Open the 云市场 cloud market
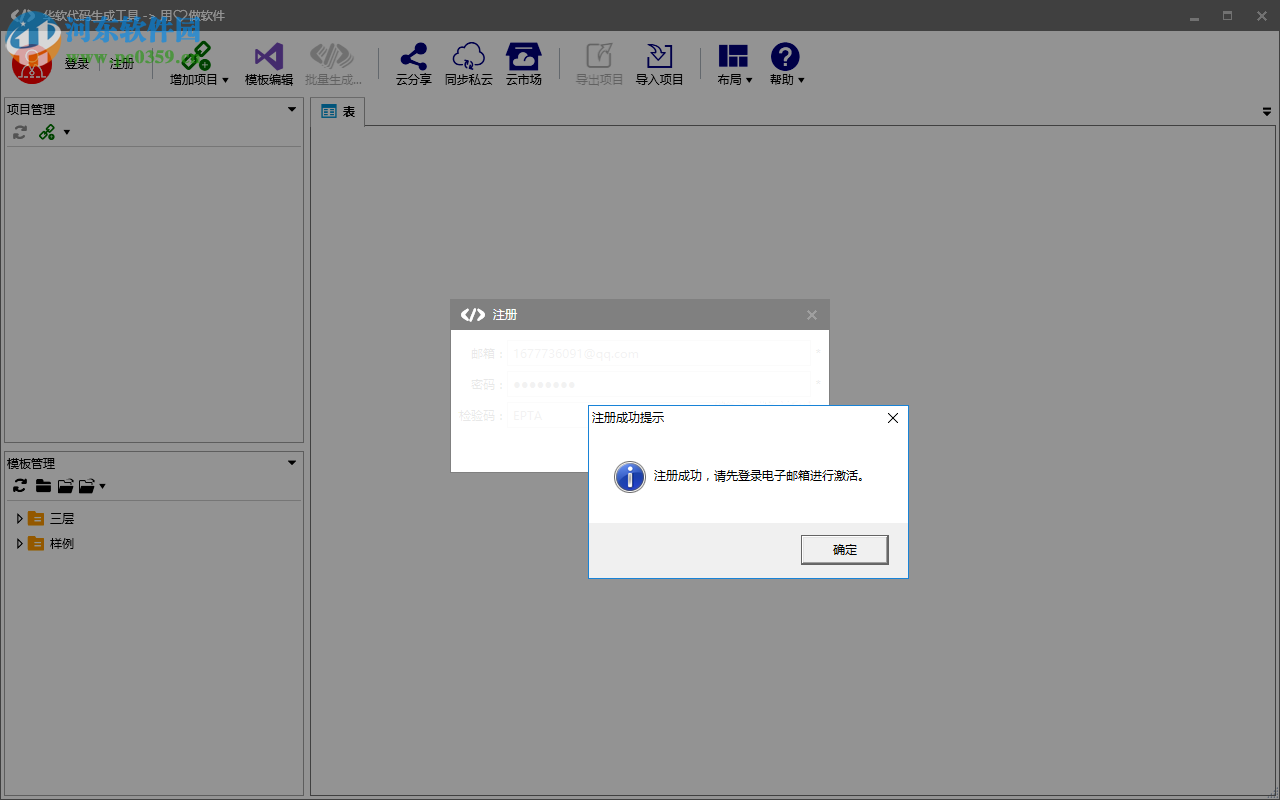 point(523,65)
